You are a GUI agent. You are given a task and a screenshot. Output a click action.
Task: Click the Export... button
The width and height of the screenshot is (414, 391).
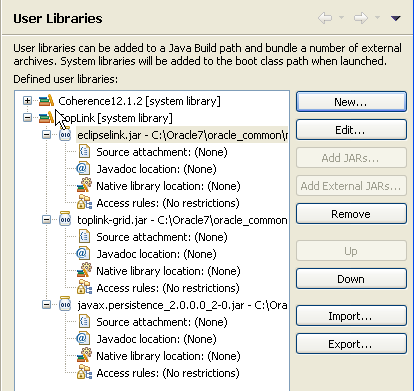351,344
